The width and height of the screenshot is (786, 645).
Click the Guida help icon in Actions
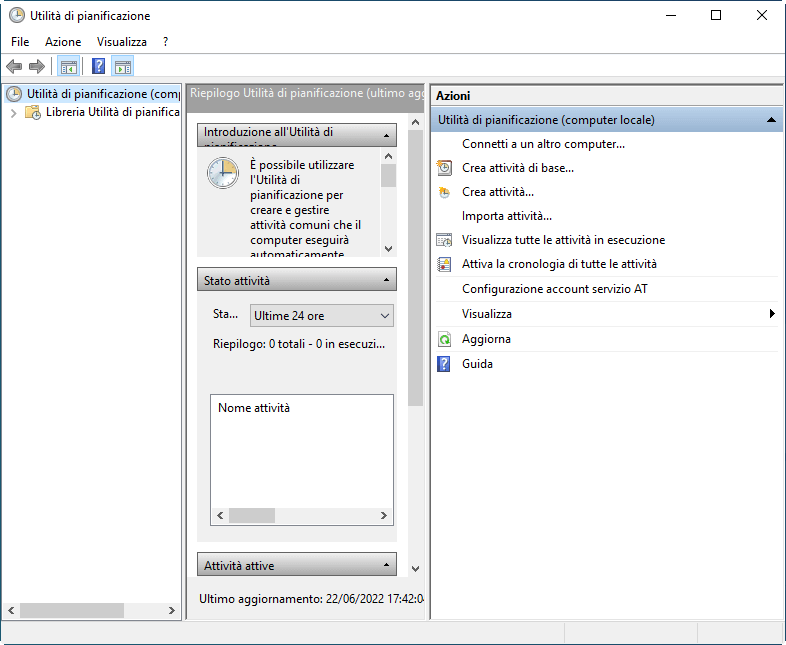point(444,364)
